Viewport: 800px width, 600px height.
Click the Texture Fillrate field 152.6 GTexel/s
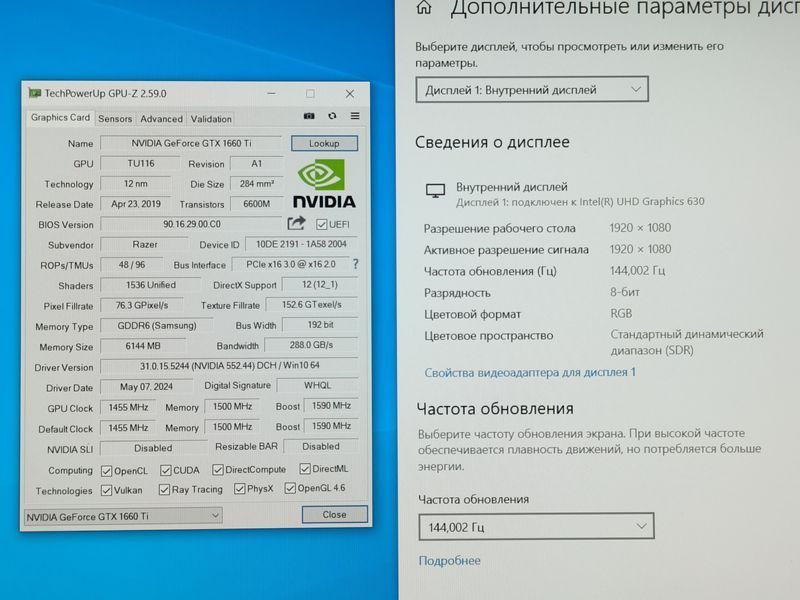(312, 305)
